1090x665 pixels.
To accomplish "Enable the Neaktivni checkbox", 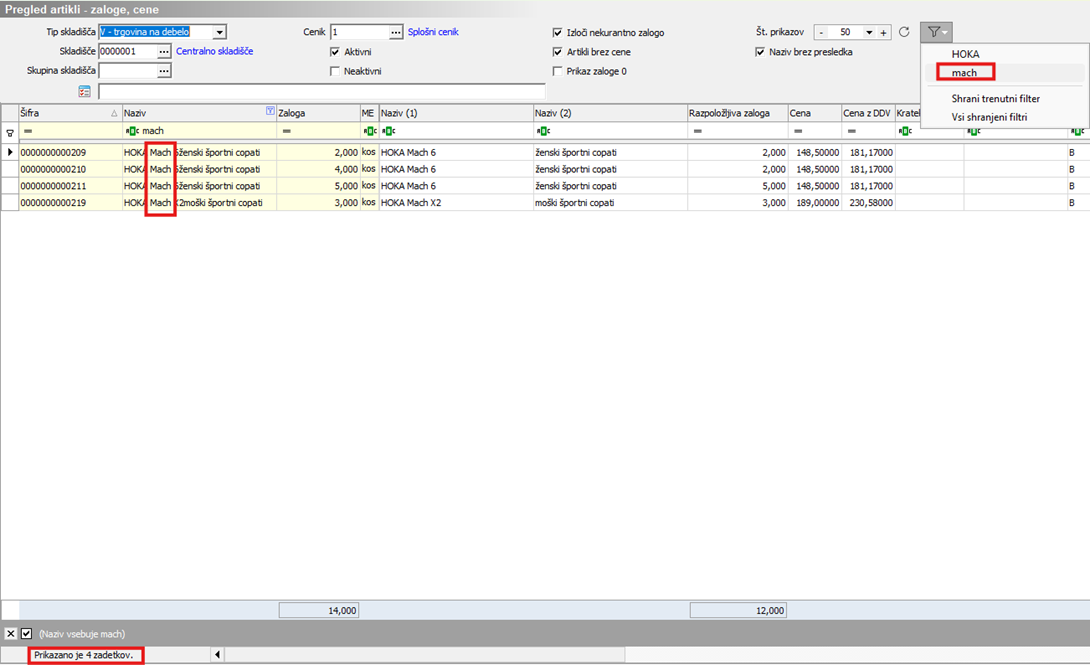I will (x=335, y=71).
